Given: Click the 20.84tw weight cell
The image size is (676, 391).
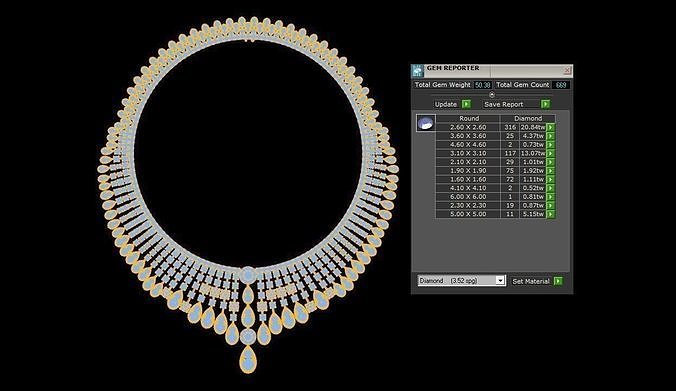Looking at the screenshot, I should click(533, 127).
